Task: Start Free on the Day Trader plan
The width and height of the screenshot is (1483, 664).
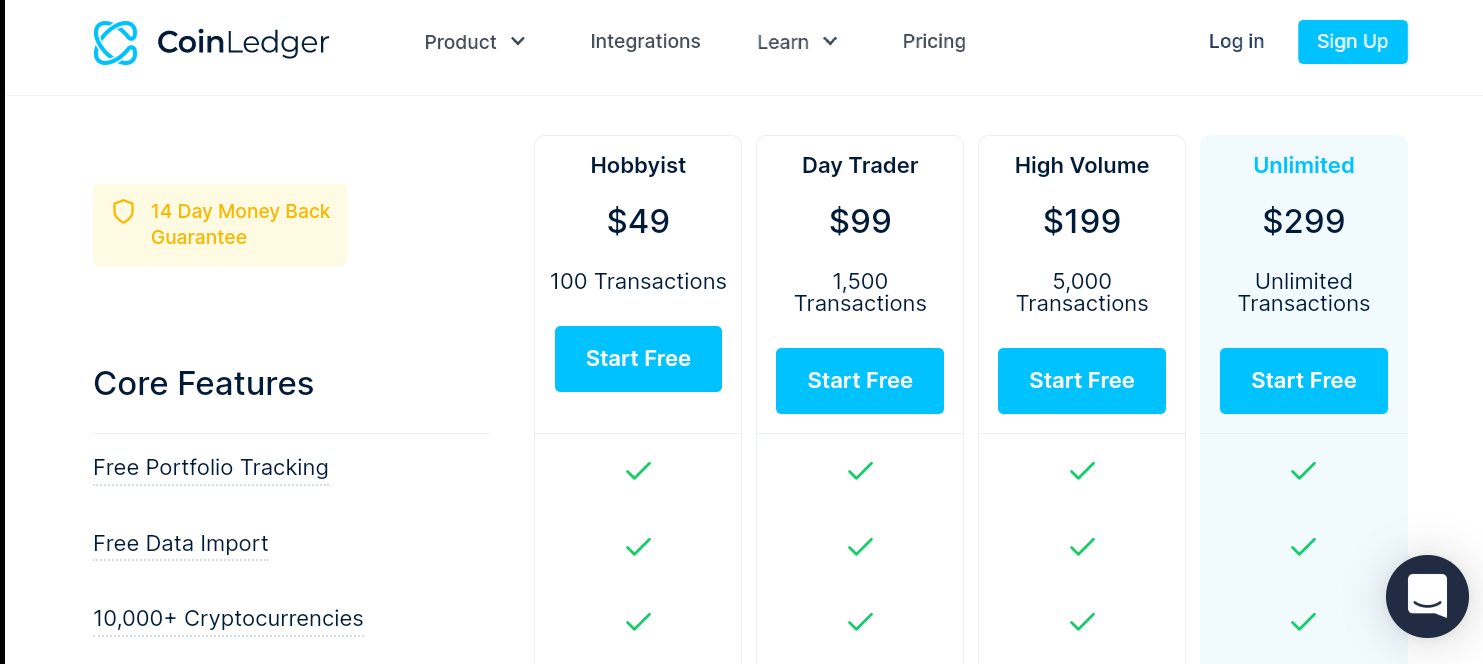Action: pyautogui.click(x=860, y=381)
